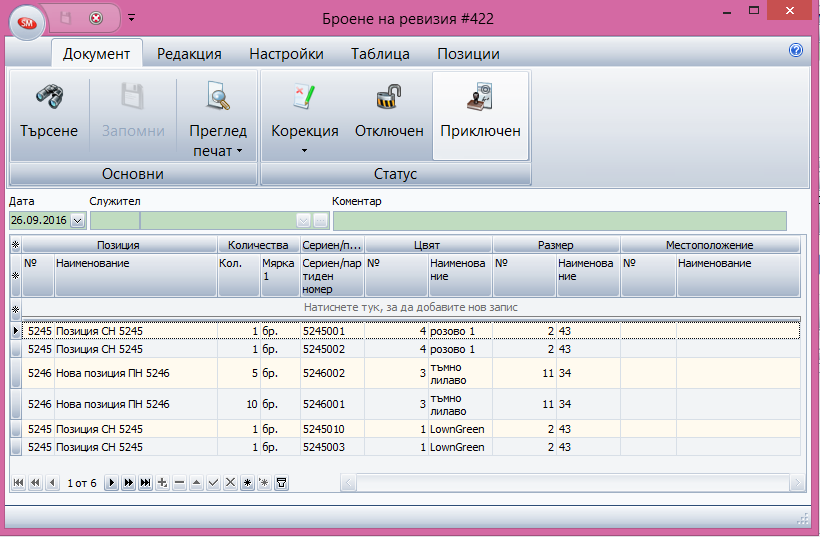This screenshot has height=537, width=820.
Task: Click LownGreen color cell in 5245010 row
Action: (460, 429)
